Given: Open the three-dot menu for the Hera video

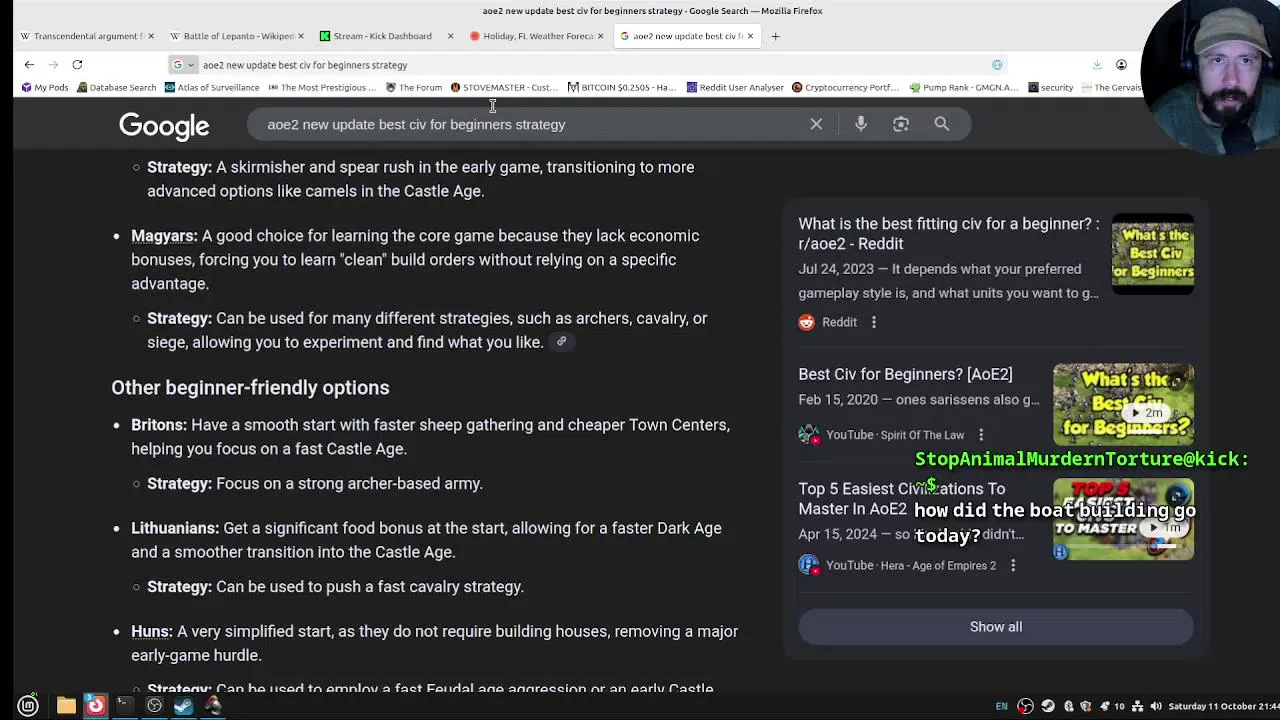Looking at the screenshot, I should tap(1013, 565).
